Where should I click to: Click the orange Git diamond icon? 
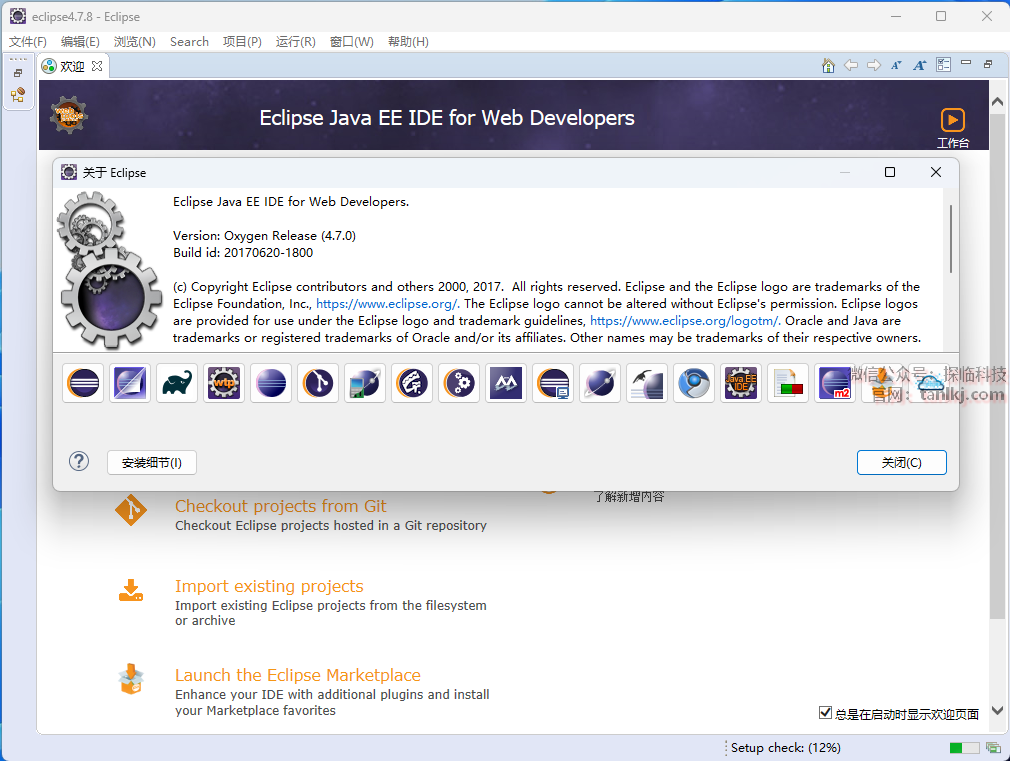(131, 510)
